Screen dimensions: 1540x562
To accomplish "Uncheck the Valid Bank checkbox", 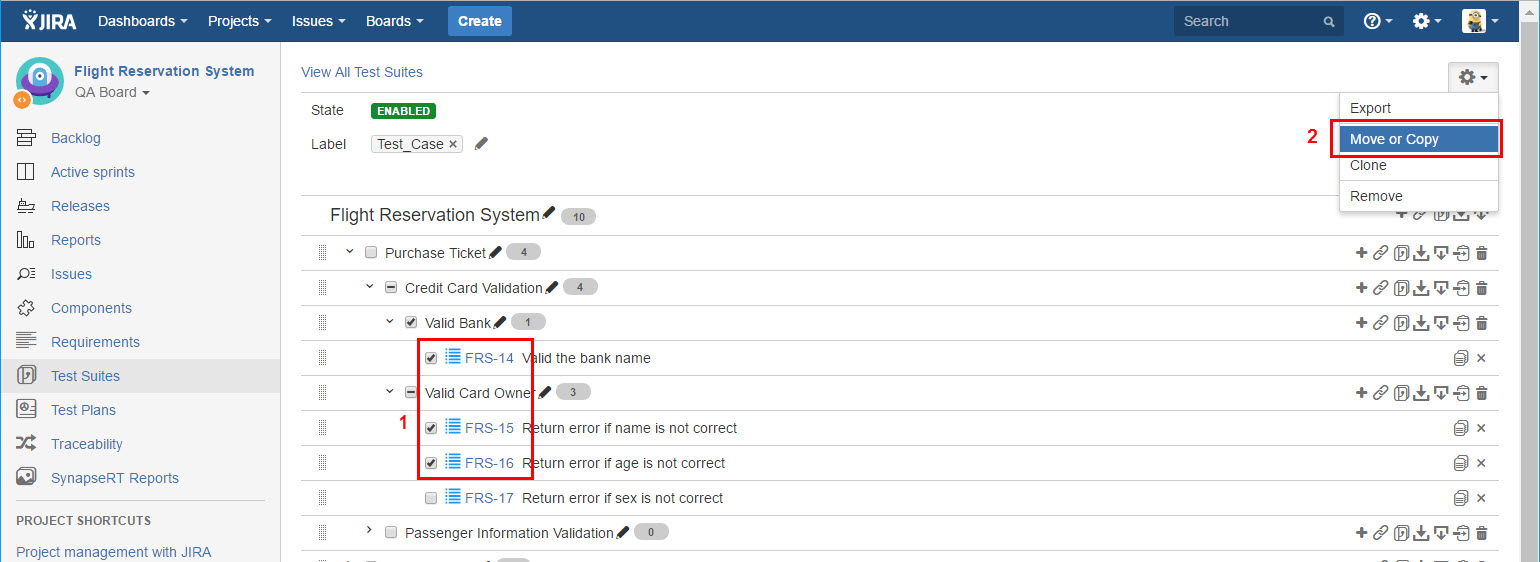I will pyautogui.click(x=411, y=323).
